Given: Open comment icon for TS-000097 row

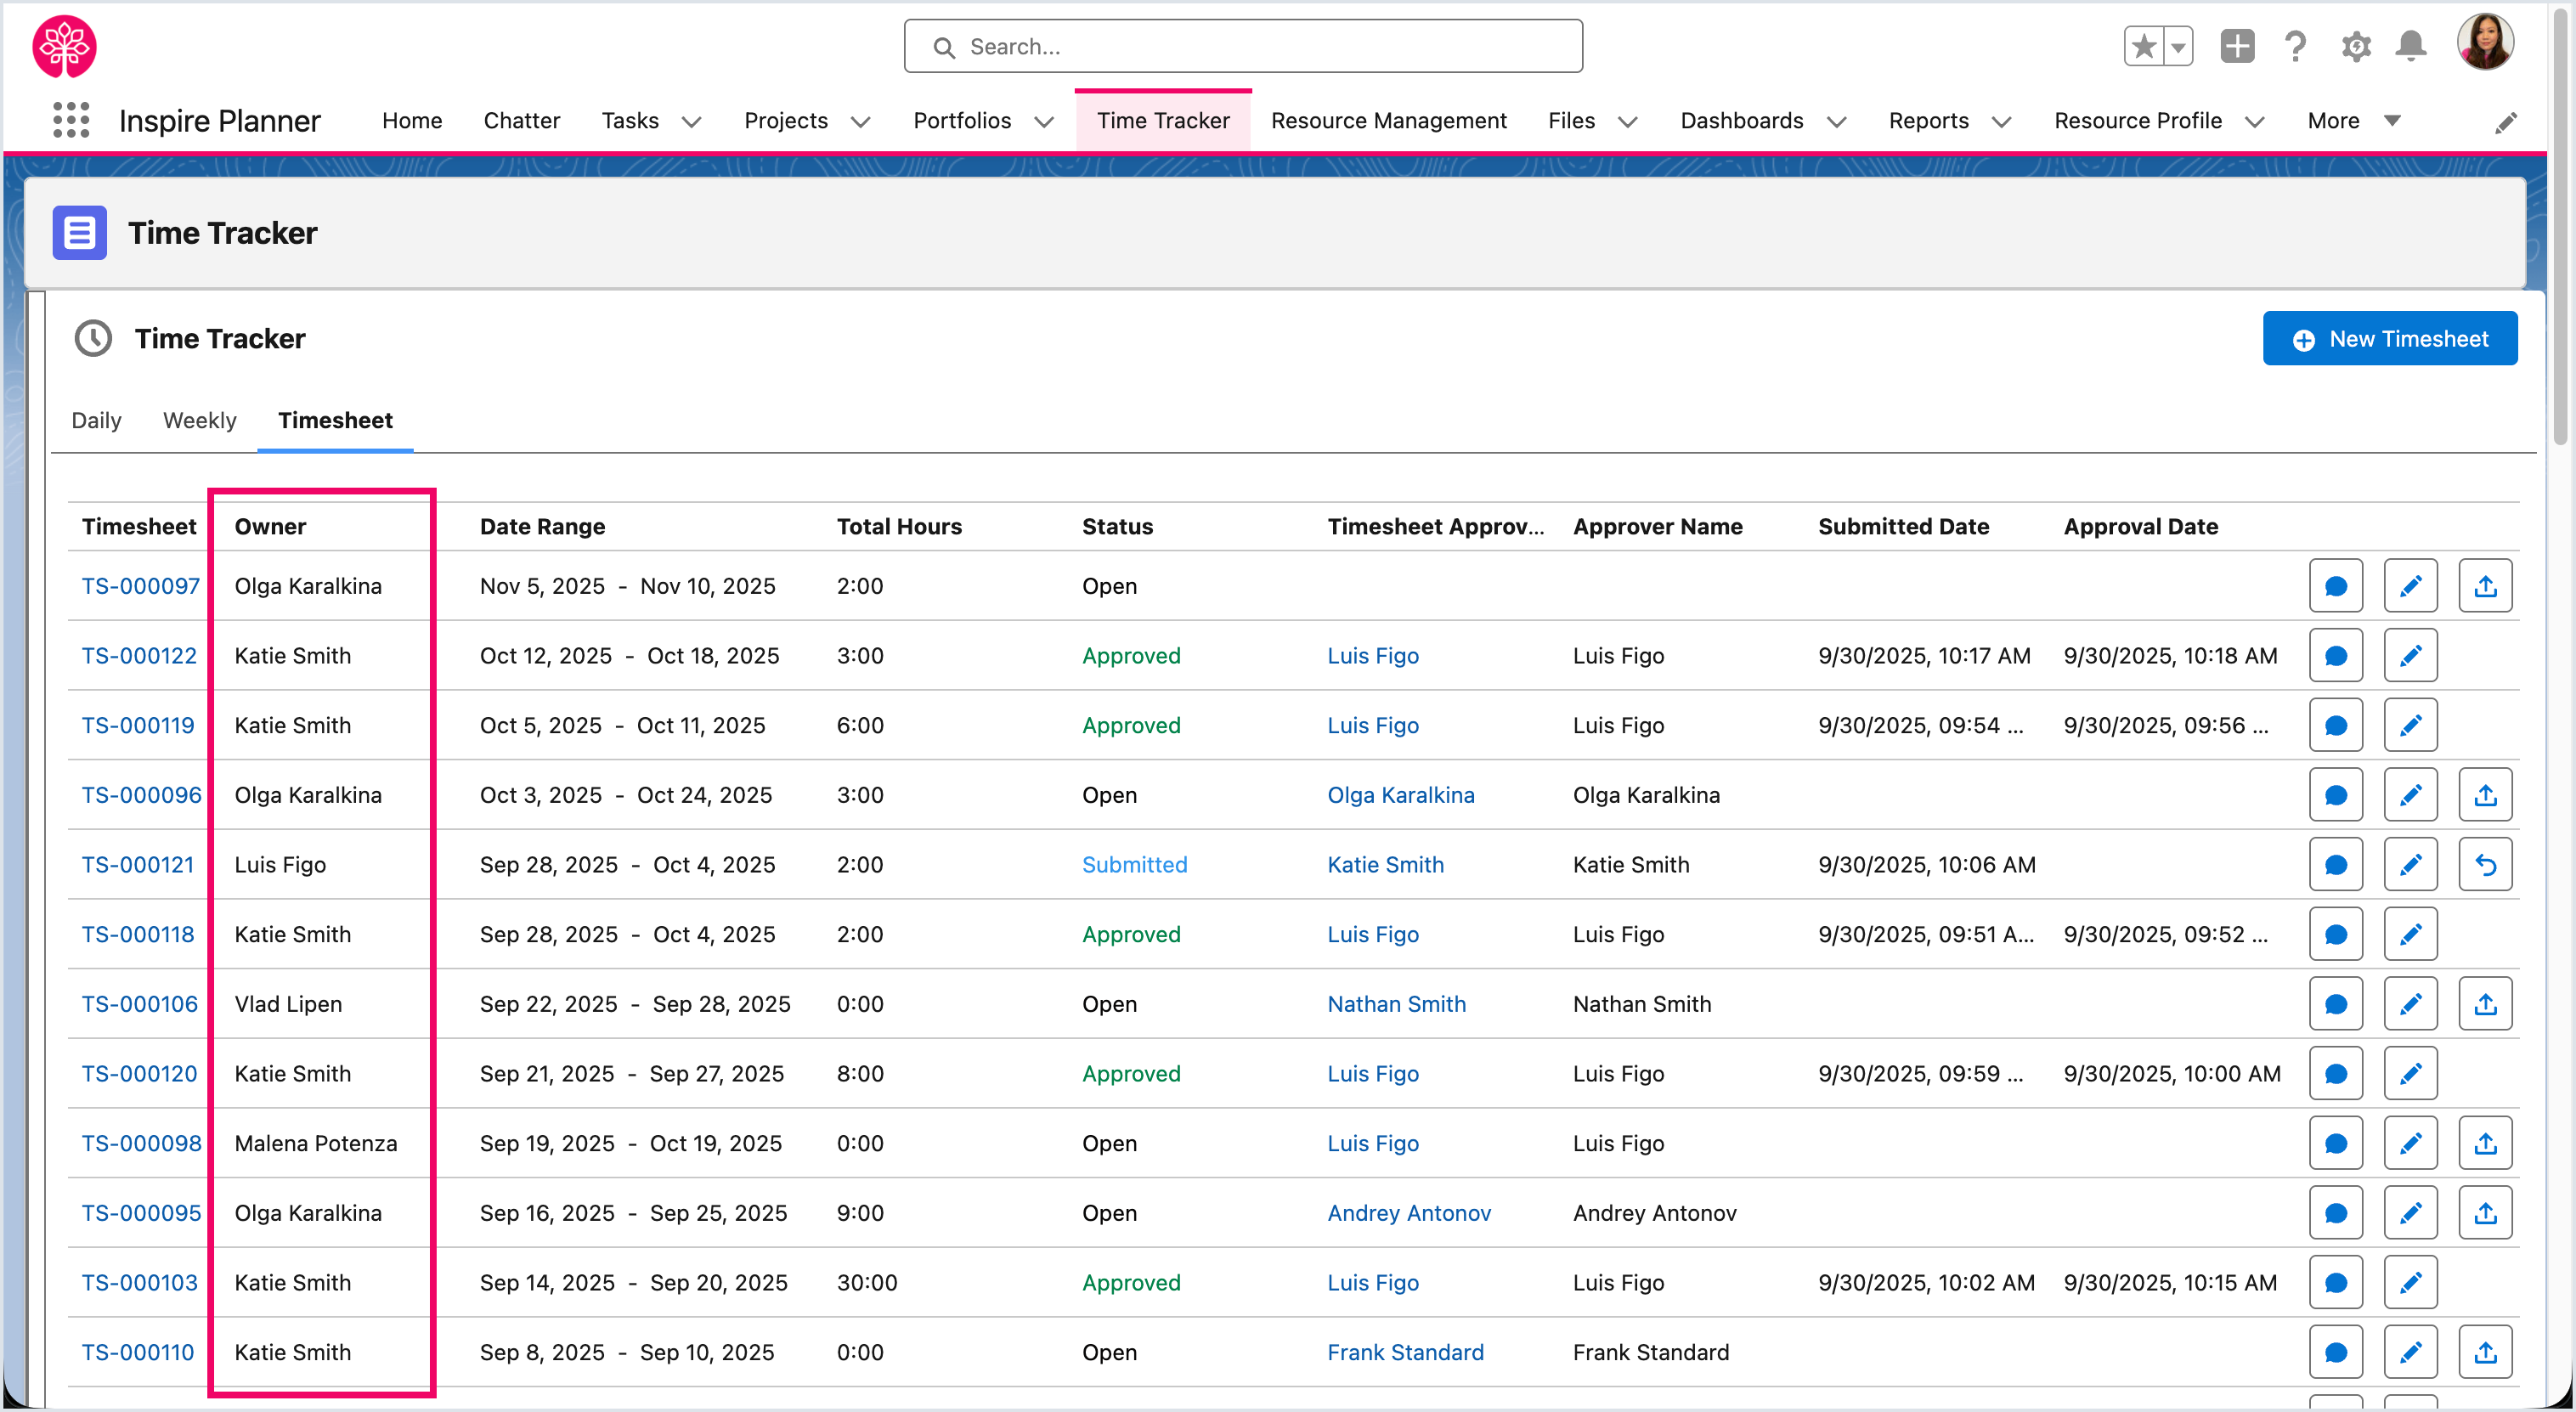Looking at the screenshot, I should (x=2335, y=586).
